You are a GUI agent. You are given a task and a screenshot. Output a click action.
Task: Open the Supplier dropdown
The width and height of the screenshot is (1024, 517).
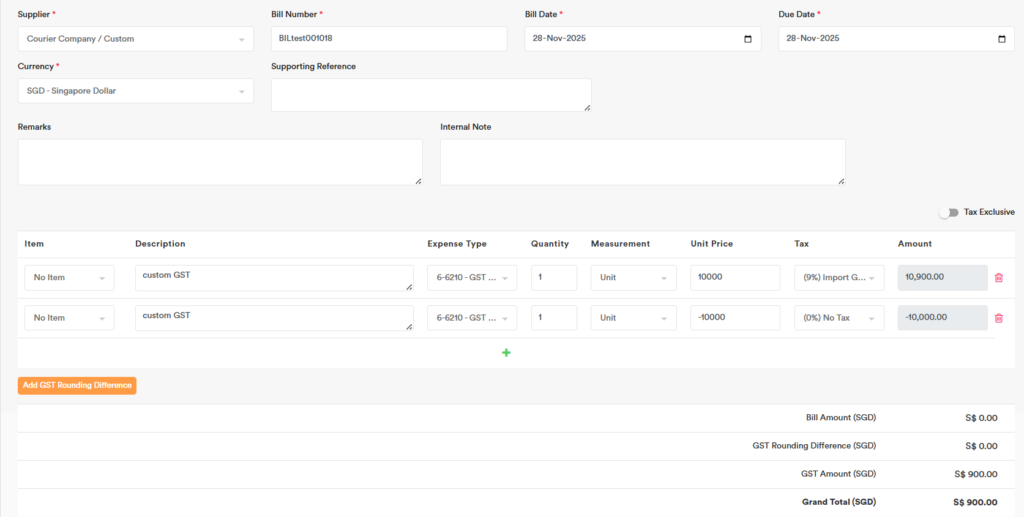[x=135, y=39]
